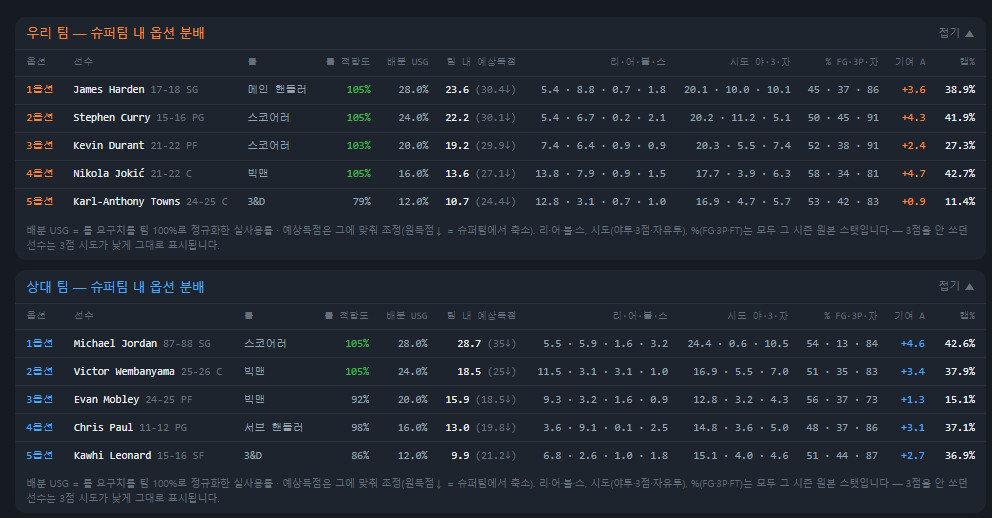Click the 4옵션 label in Nikola Jokić's row
Screen dimensions: 992x518
point(40,173)
